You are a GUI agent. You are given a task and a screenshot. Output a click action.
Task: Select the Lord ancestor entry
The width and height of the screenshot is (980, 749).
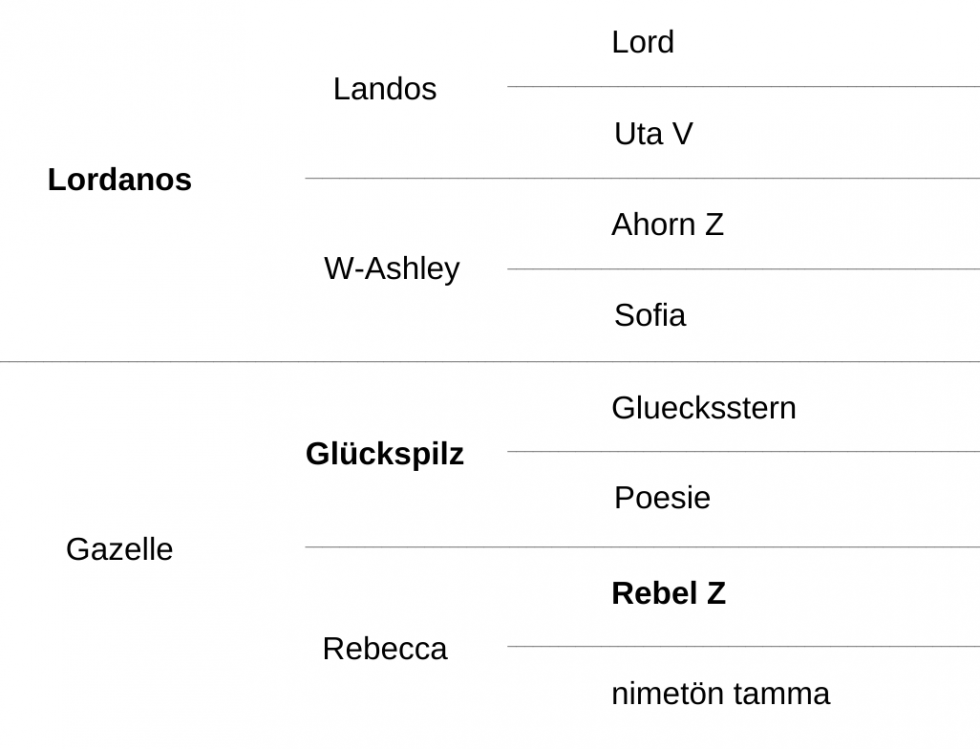pyautogui.click(x=642, y=43)
